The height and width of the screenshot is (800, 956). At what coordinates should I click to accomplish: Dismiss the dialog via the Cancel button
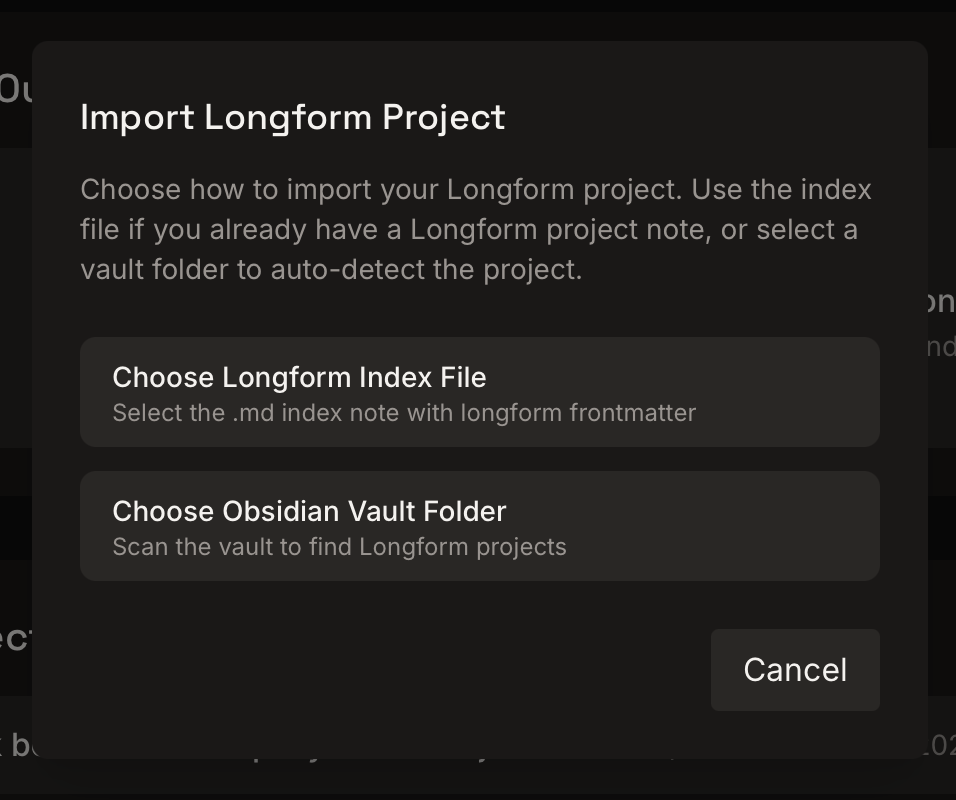[x=794, y=669]
